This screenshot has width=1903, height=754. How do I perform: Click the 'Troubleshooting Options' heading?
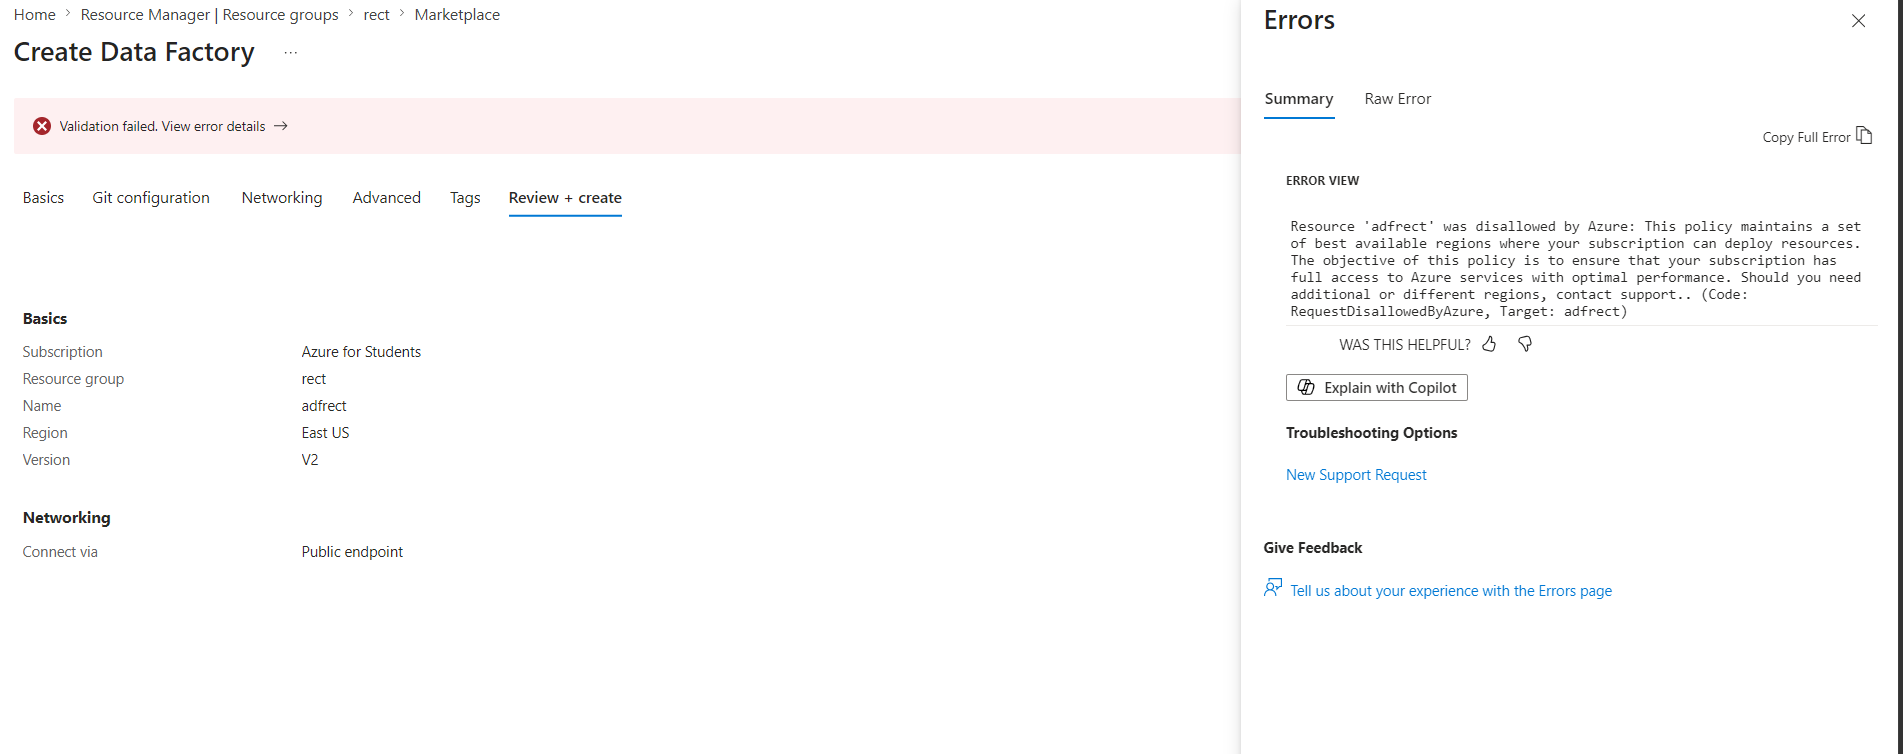1371,433
